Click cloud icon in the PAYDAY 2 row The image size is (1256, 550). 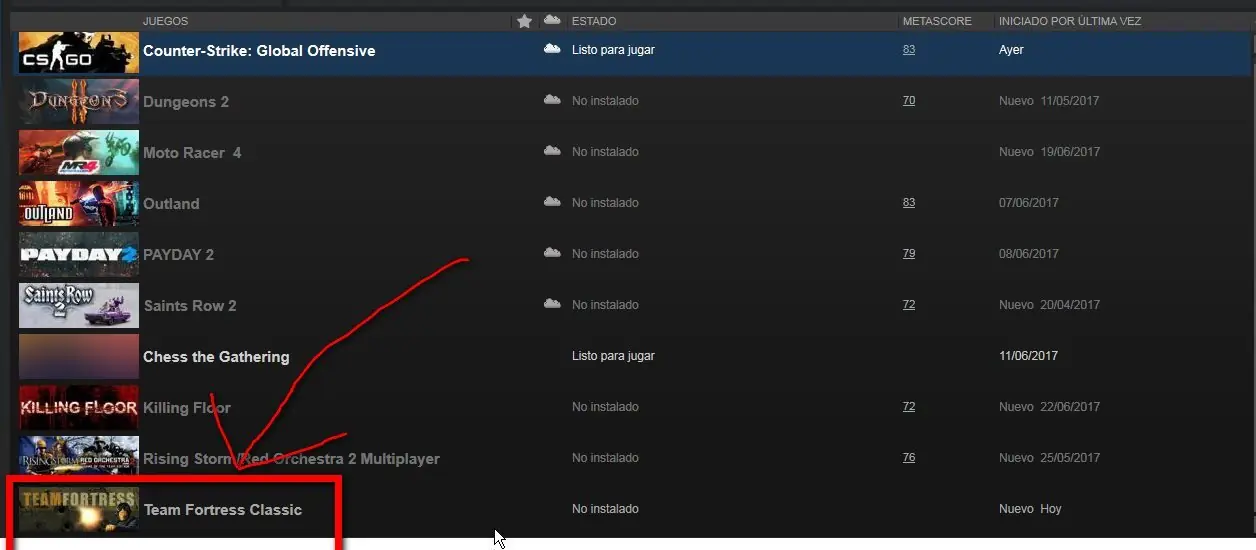[552, 253]
